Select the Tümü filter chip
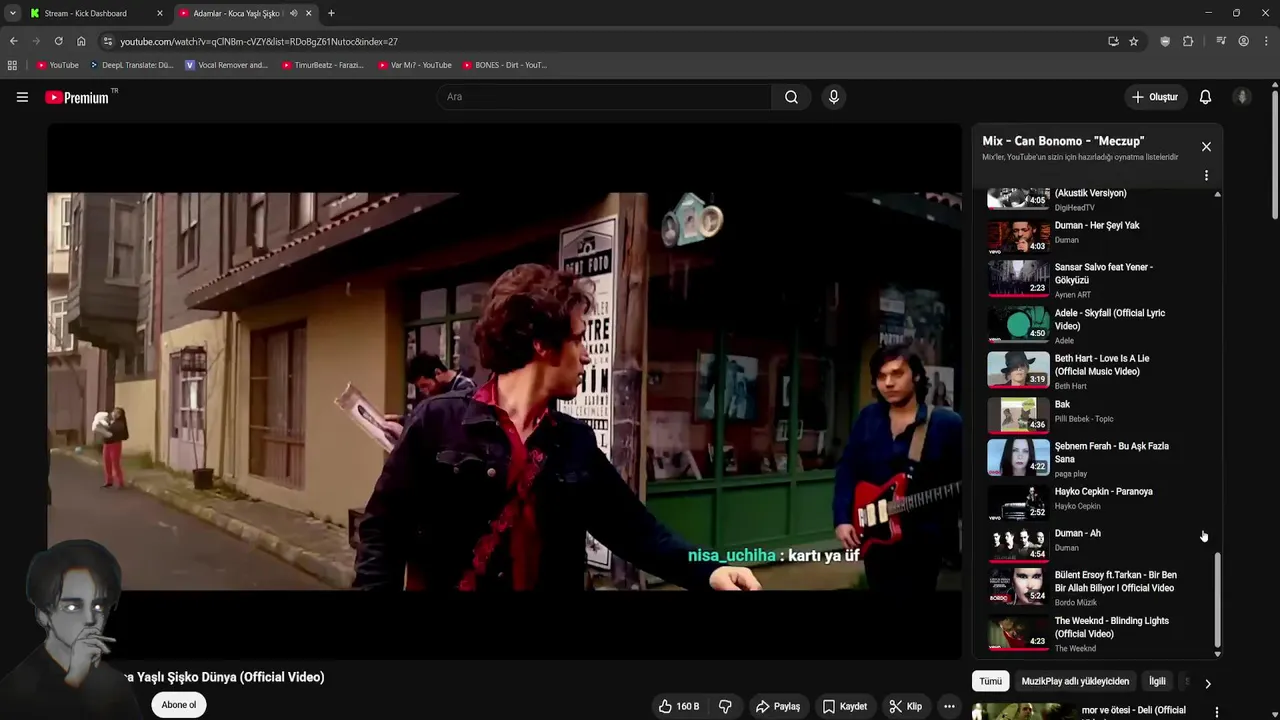The image size is (1280, 720). 990,681
